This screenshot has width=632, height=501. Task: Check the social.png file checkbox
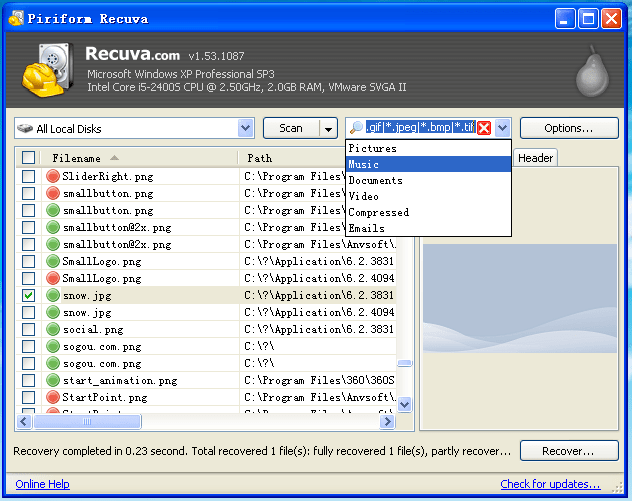pyautogui.click(x=28, y=330)
